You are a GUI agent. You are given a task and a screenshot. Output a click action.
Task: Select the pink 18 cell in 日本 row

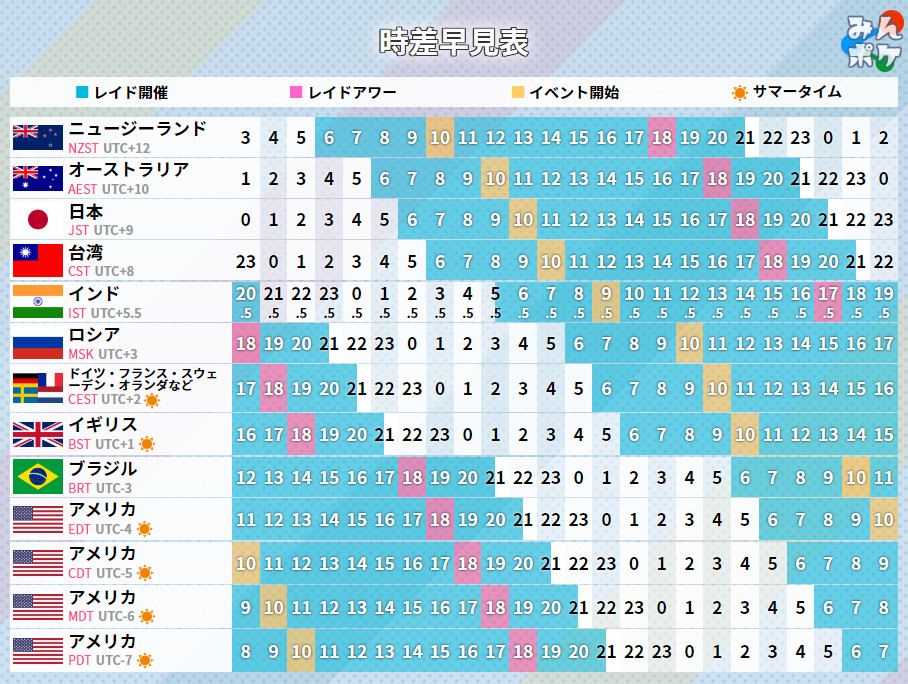coord(744,220)
